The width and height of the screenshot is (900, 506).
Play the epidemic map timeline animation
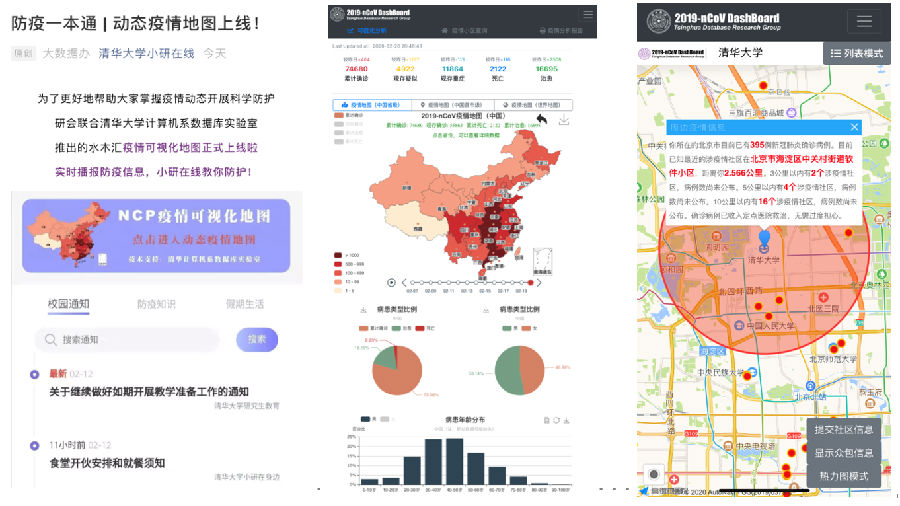click(391, 282)
